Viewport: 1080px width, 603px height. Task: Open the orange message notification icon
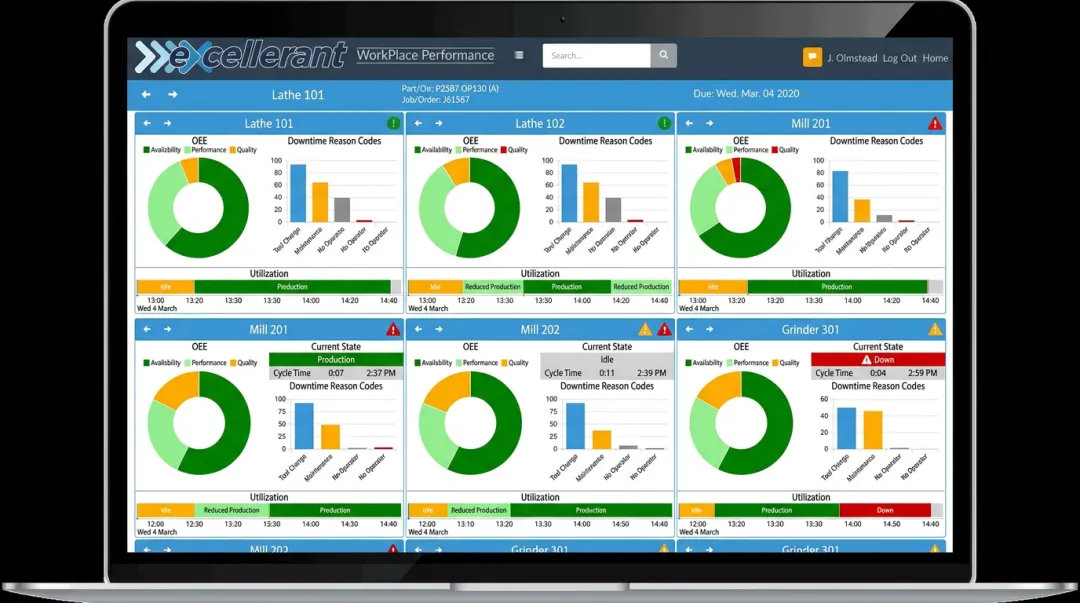812,57
